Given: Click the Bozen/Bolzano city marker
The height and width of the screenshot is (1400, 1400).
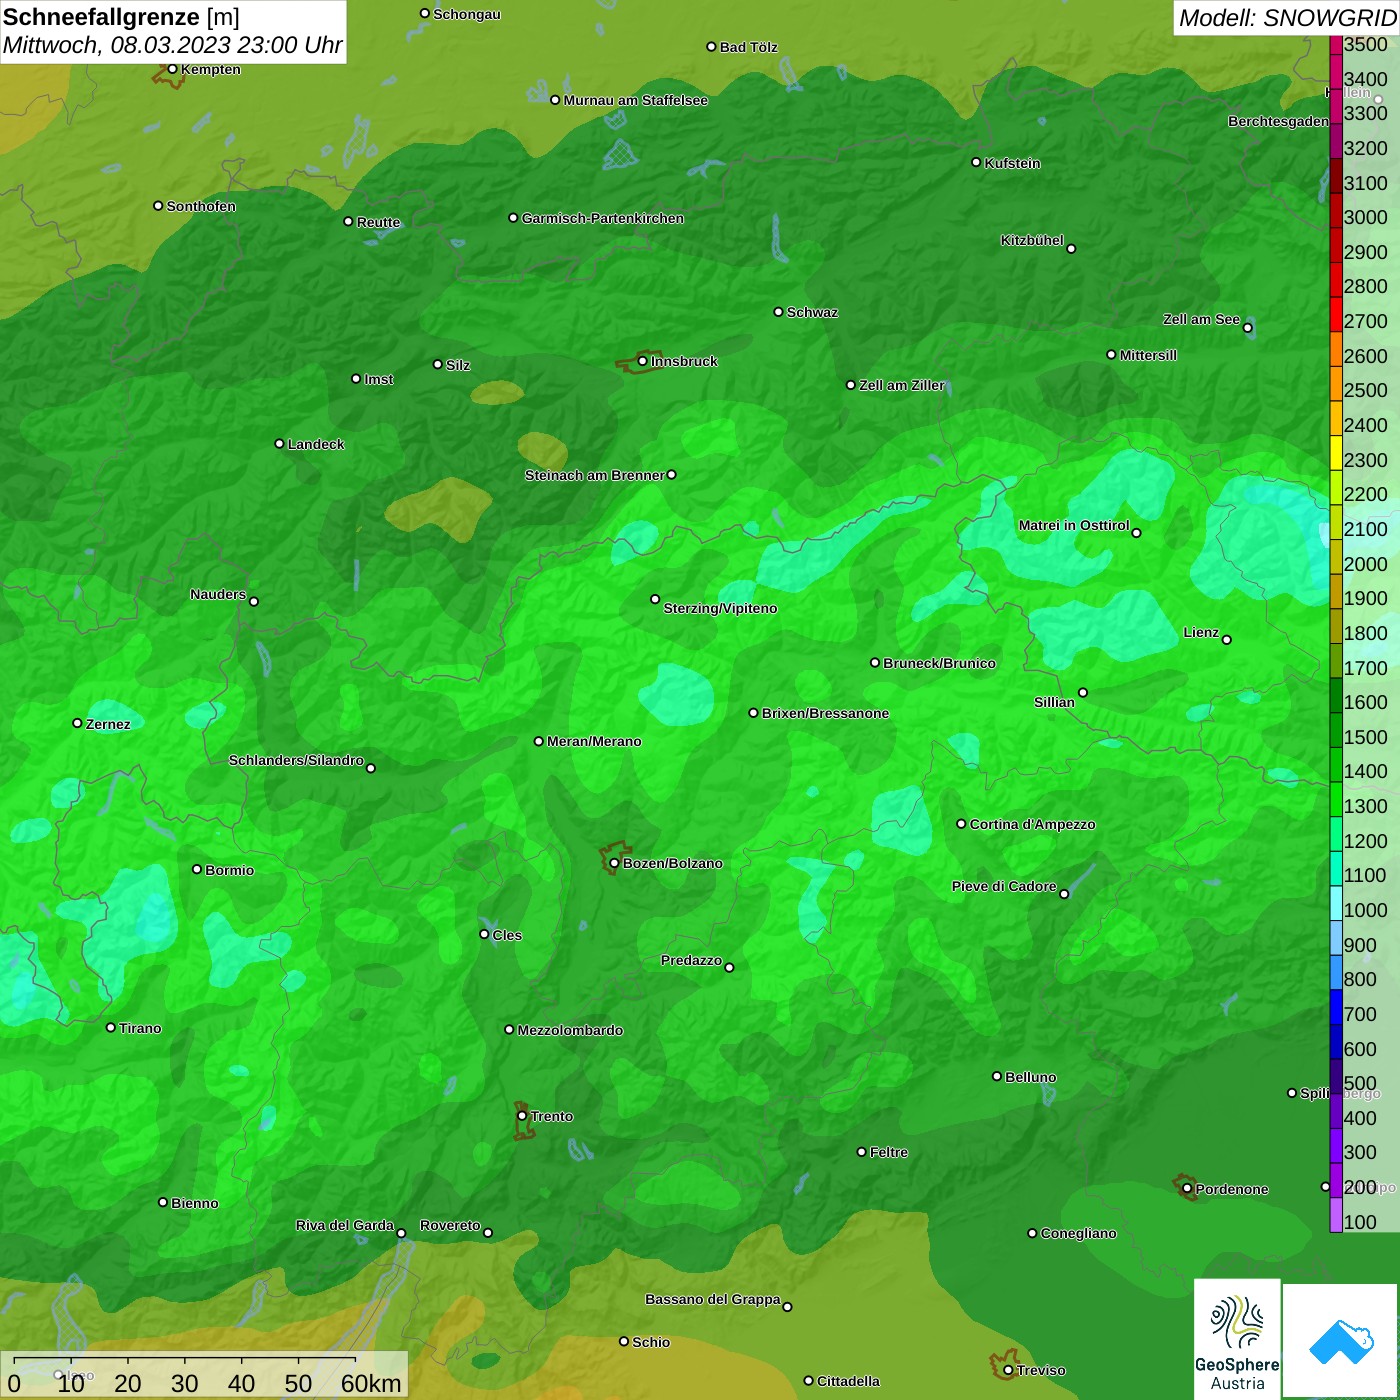Looking at the screenshot, I should tap(615, 863).
